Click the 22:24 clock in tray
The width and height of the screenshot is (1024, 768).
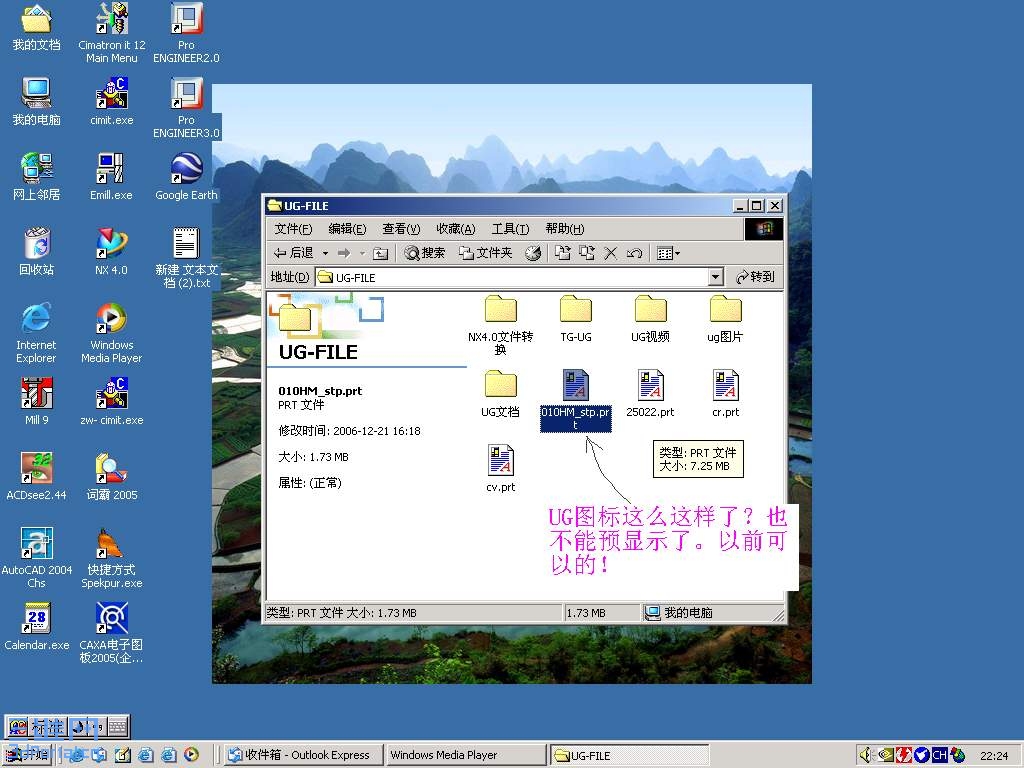tap(994, 756)
